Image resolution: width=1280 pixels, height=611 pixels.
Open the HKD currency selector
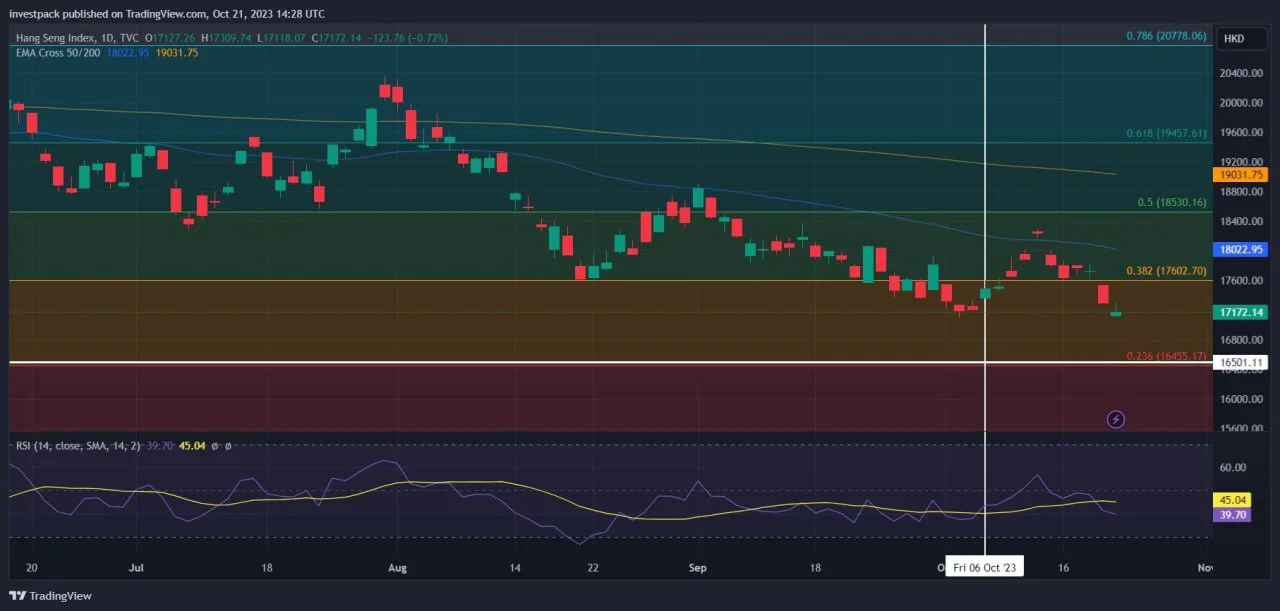pyautogui.click(x=1234, y=38)
